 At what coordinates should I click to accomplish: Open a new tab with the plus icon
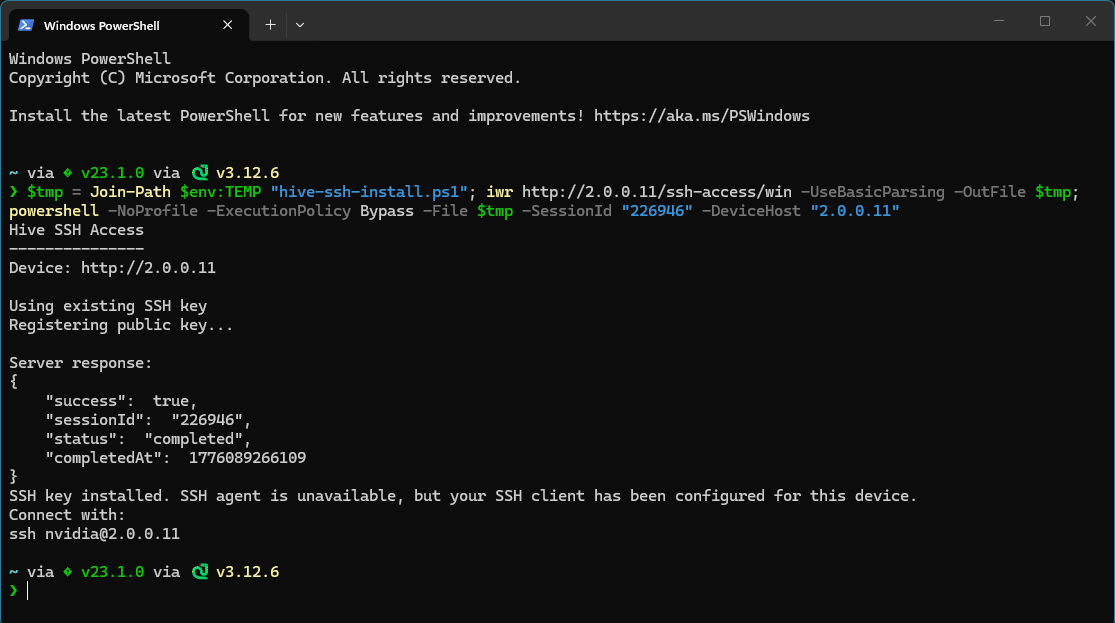tap(268, 24)
